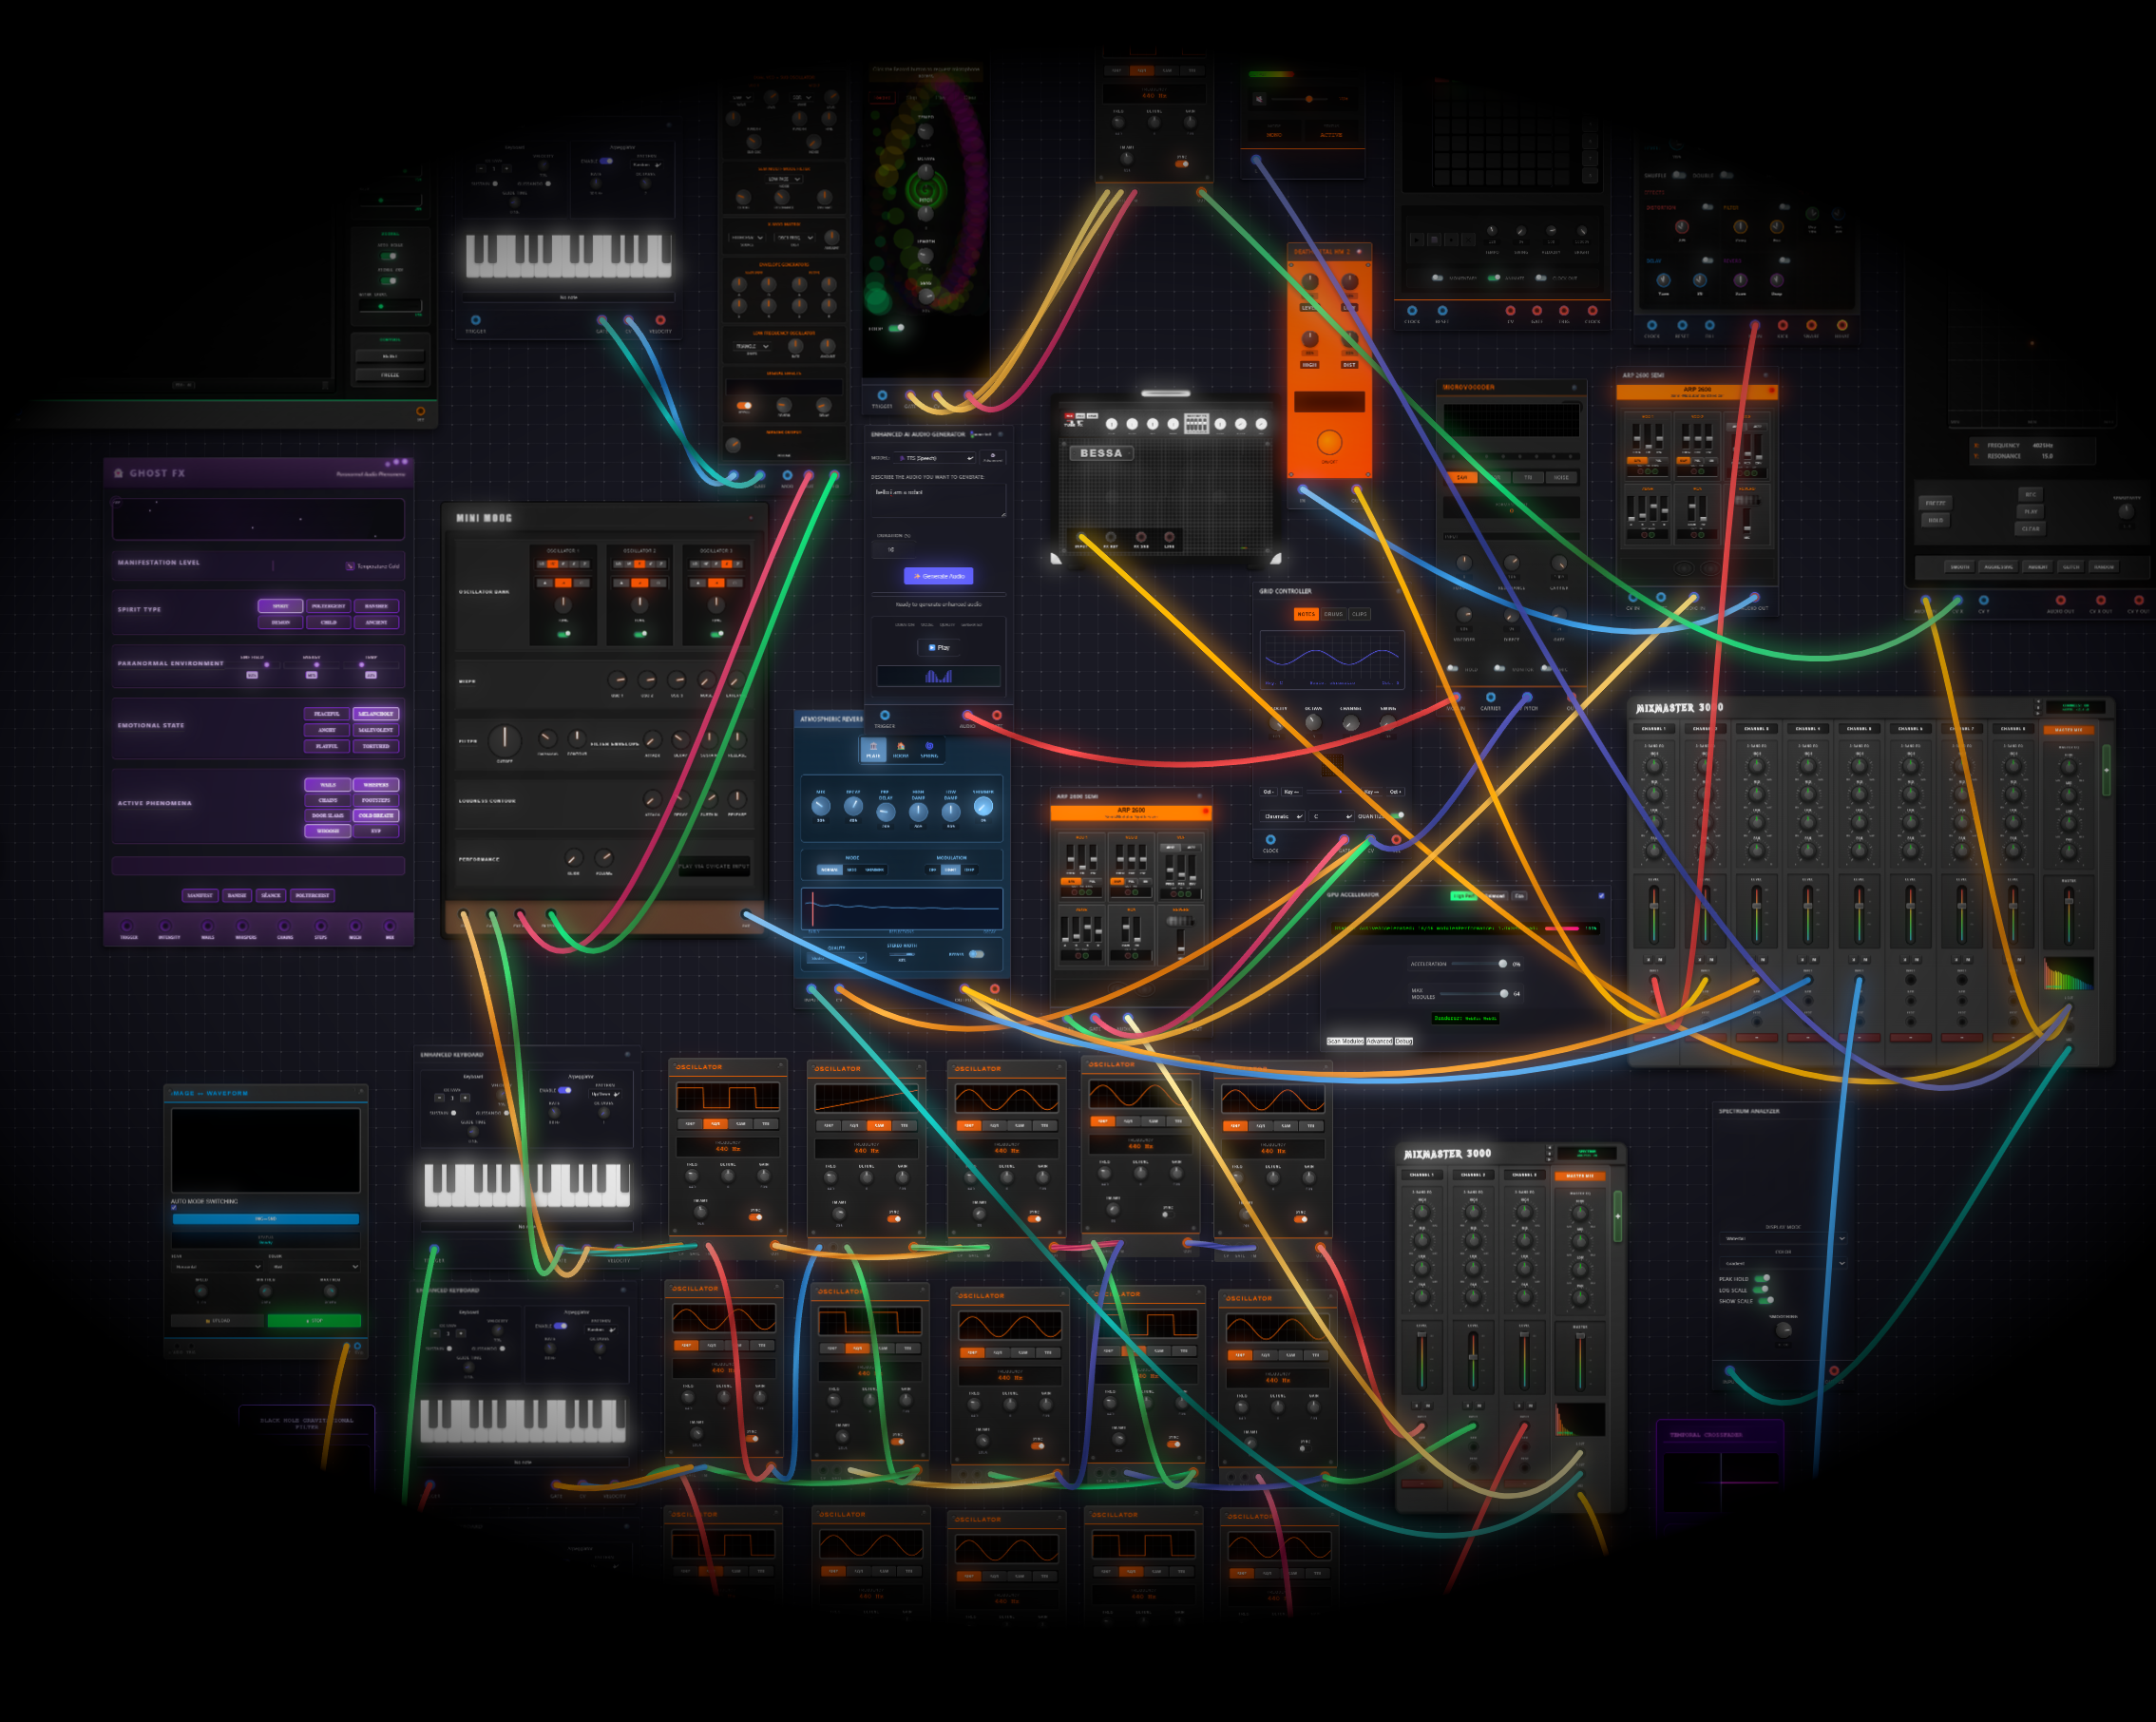
Task: Adjust the Max Modules slider in GPU Accelerator
Action: click(1473, 994)
